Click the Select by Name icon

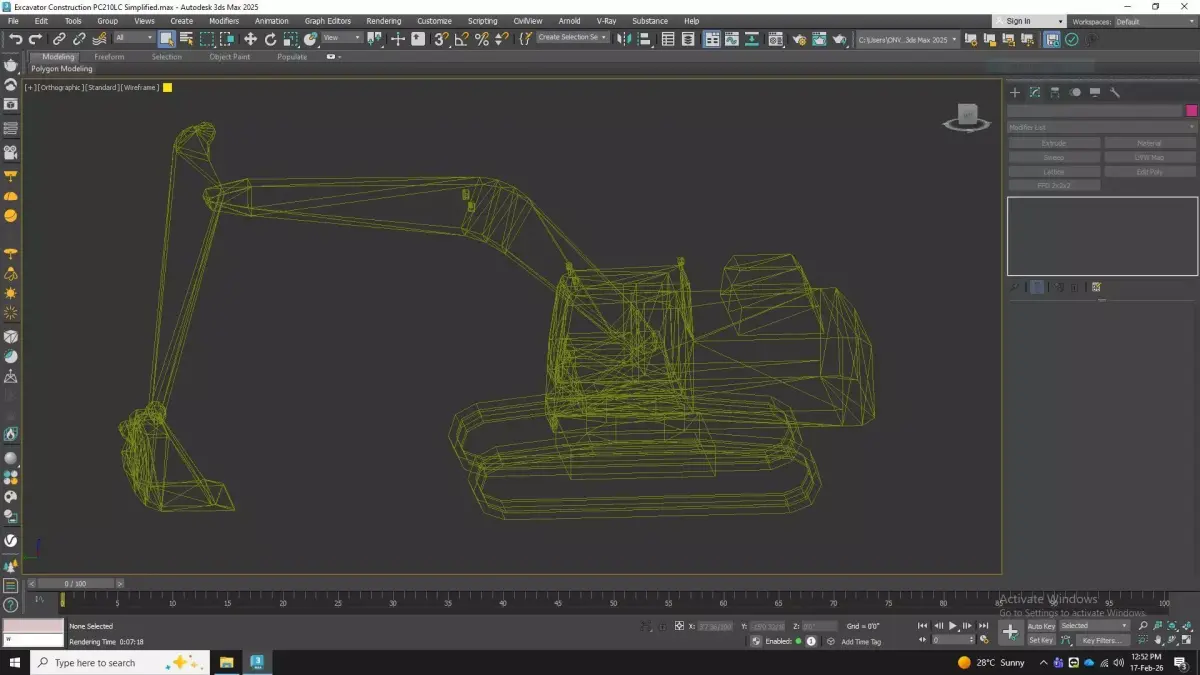click(186, 39)
